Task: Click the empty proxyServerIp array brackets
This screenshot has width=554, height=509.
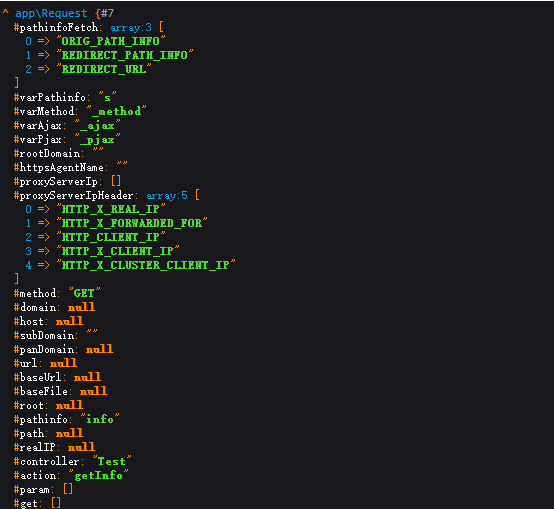Action: tap(116, 181)
